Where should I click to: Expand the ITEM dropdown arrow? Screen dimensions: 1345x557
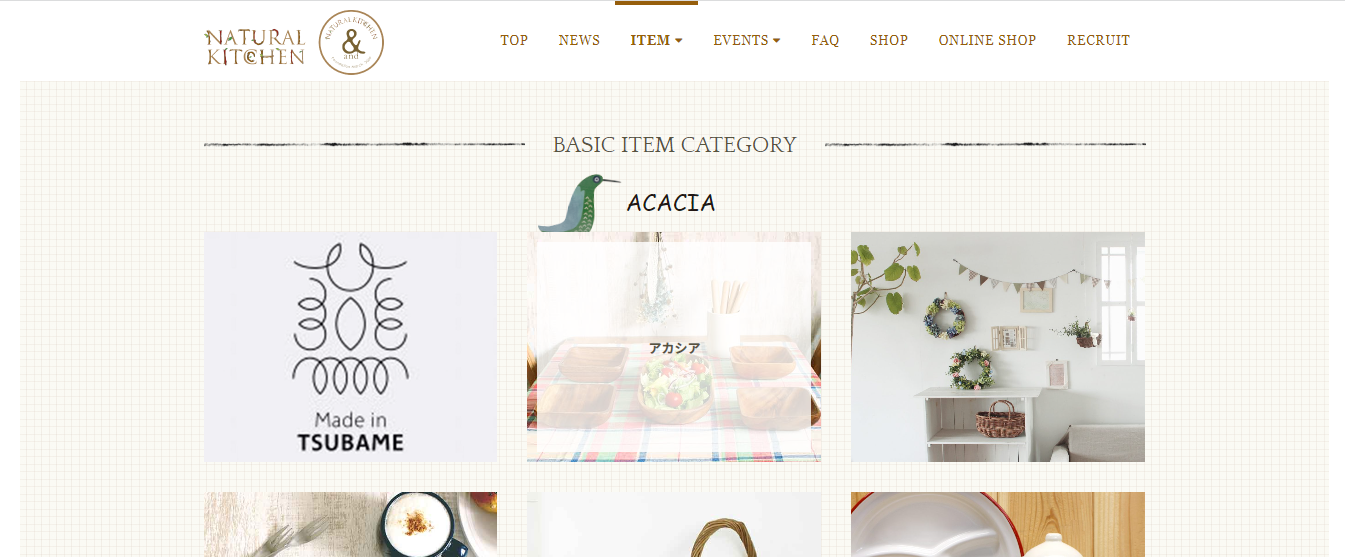(679, 41)
